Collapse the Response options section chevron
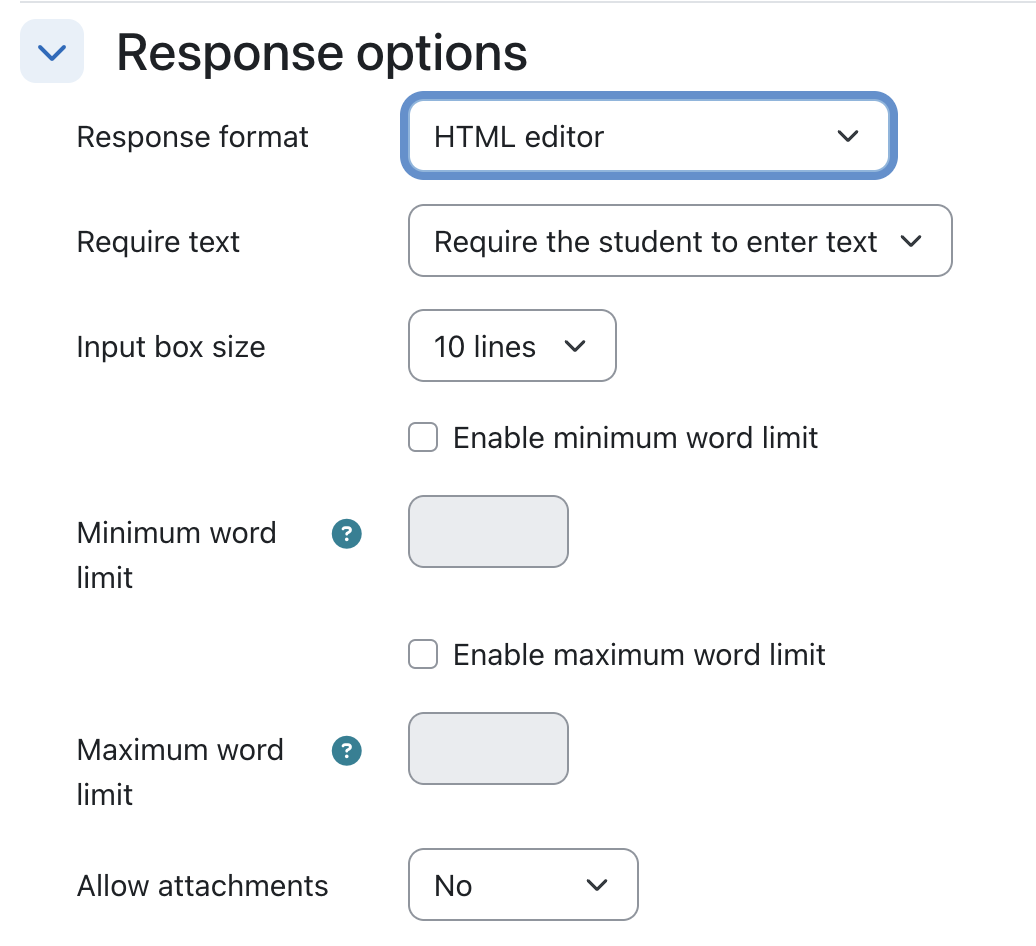Viewport: 1036px width, 946px height. point(52,52)
